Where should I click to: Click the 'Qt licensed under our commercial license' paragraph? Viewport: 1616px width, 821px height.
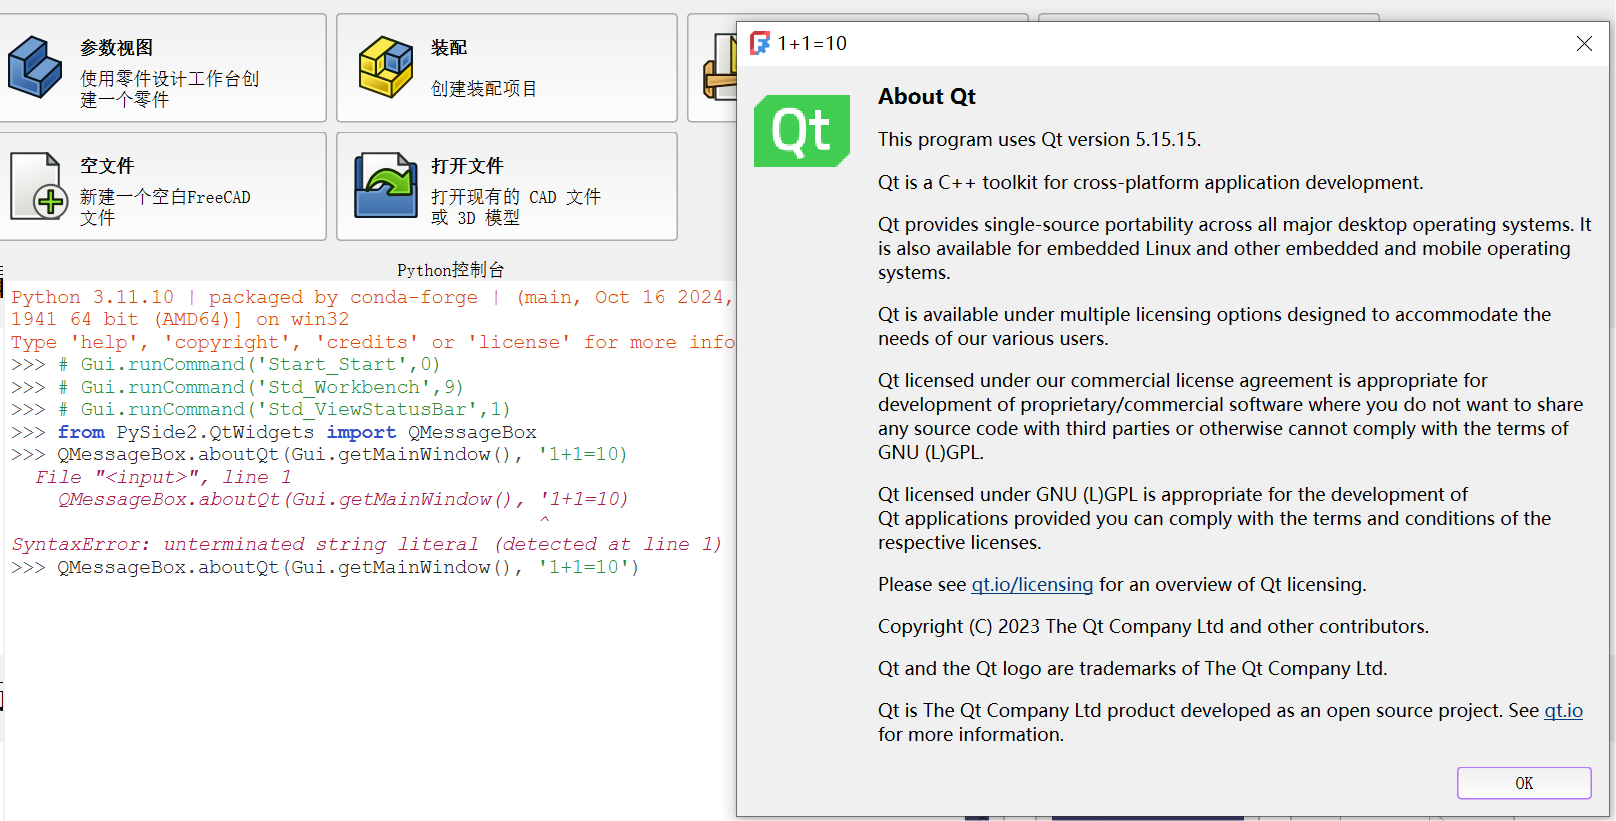point(1230,416)
